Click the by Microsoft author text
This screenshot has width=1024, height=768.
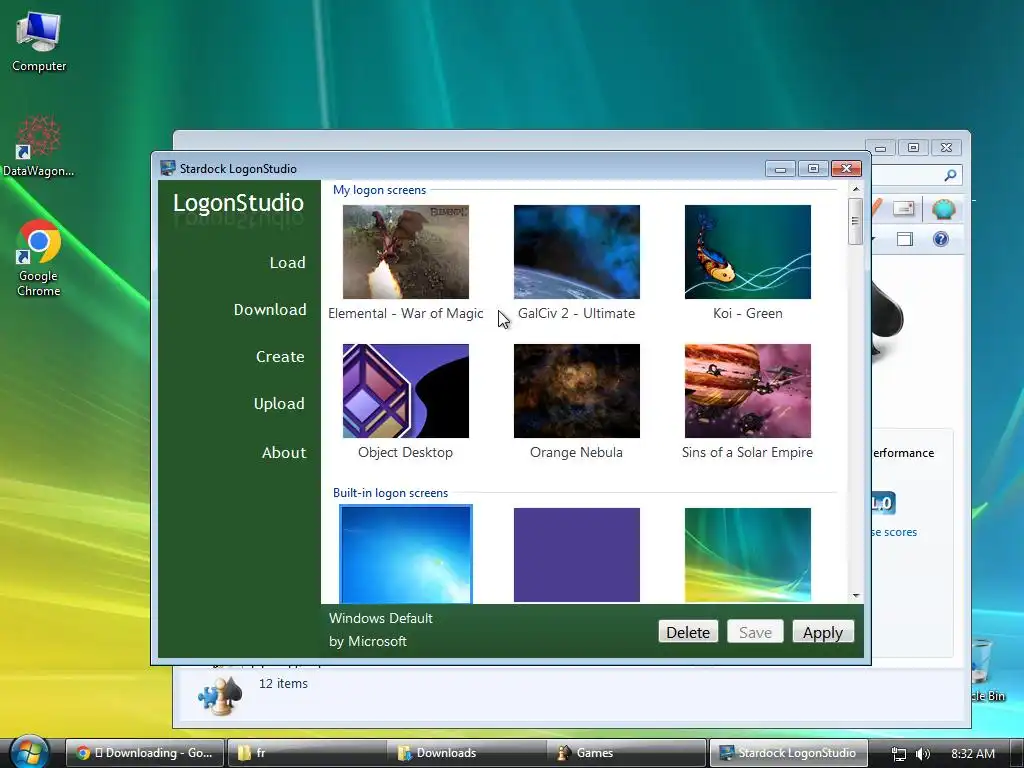(368, 641)
